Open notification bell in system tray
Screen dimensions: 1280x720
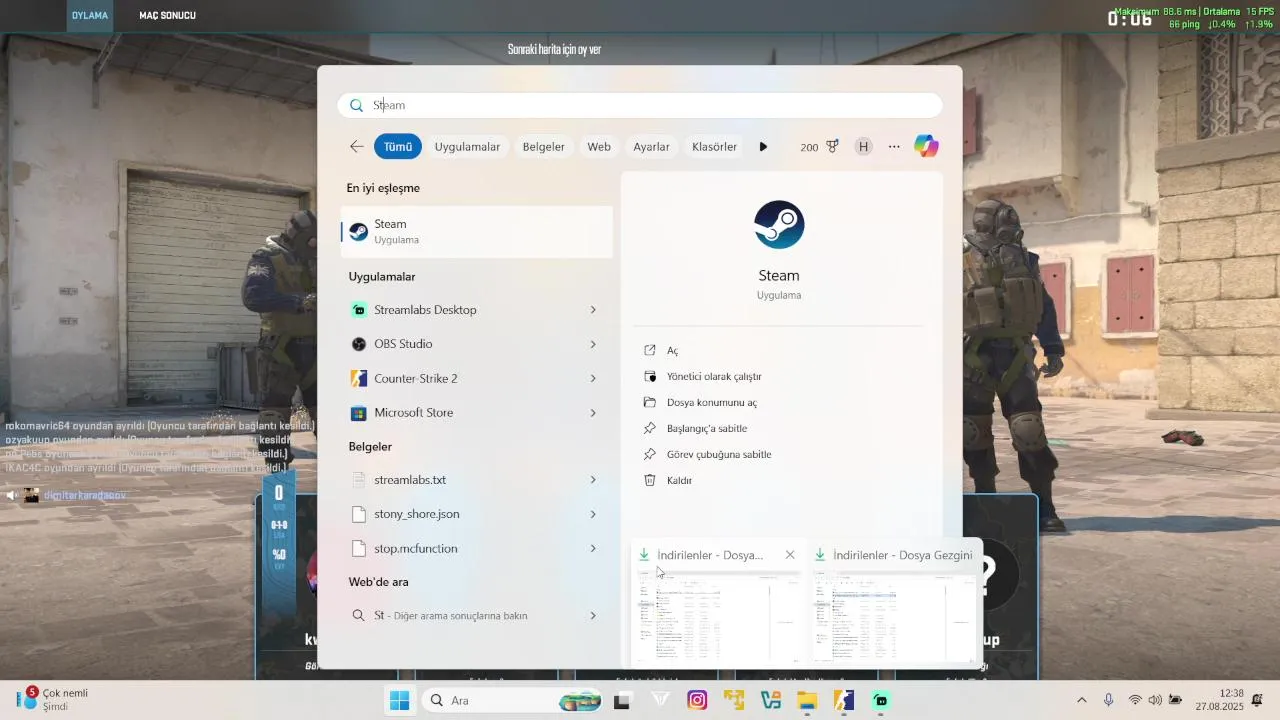pos(1257,700)
